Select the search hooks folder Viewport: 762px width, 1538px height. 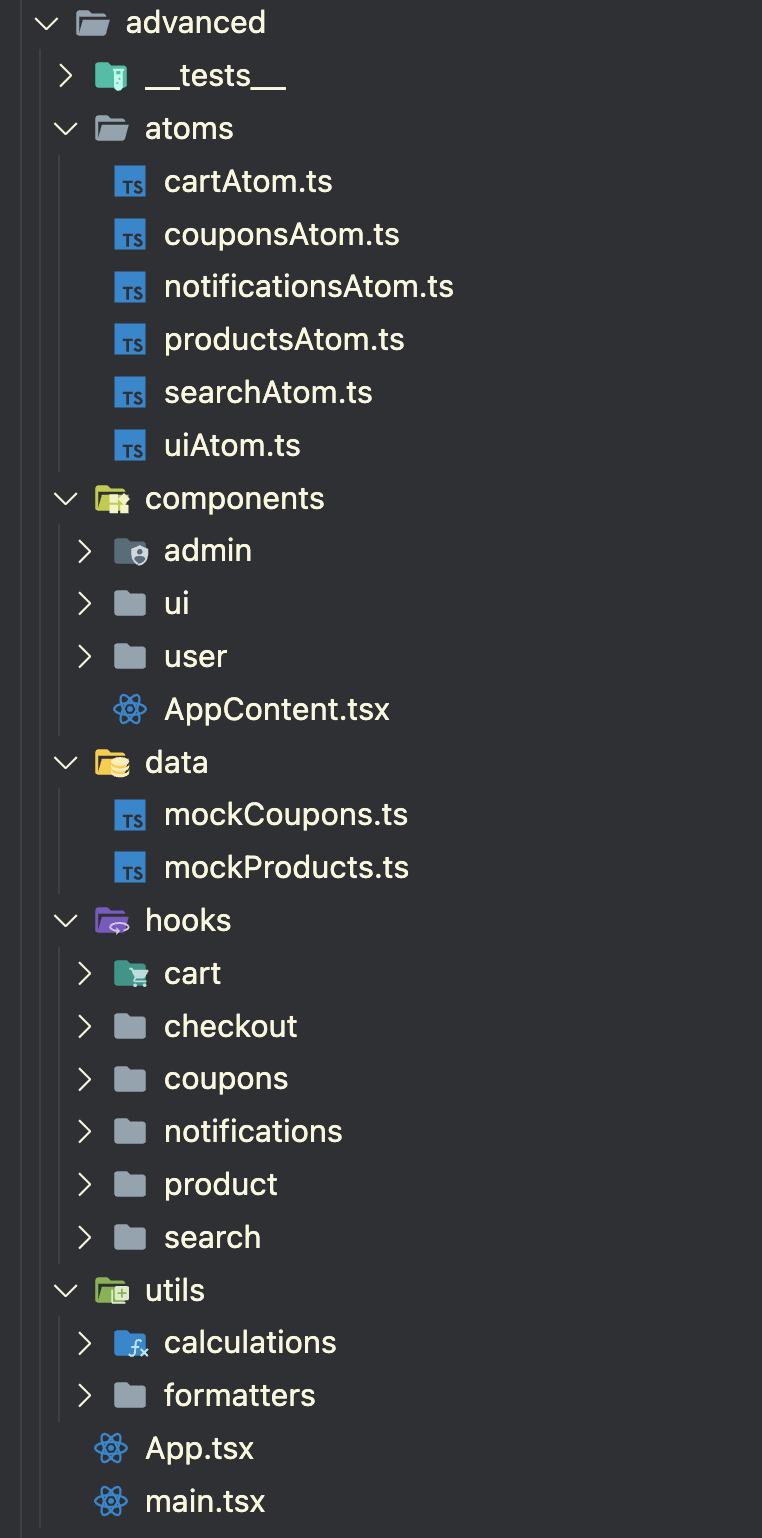212,1237
